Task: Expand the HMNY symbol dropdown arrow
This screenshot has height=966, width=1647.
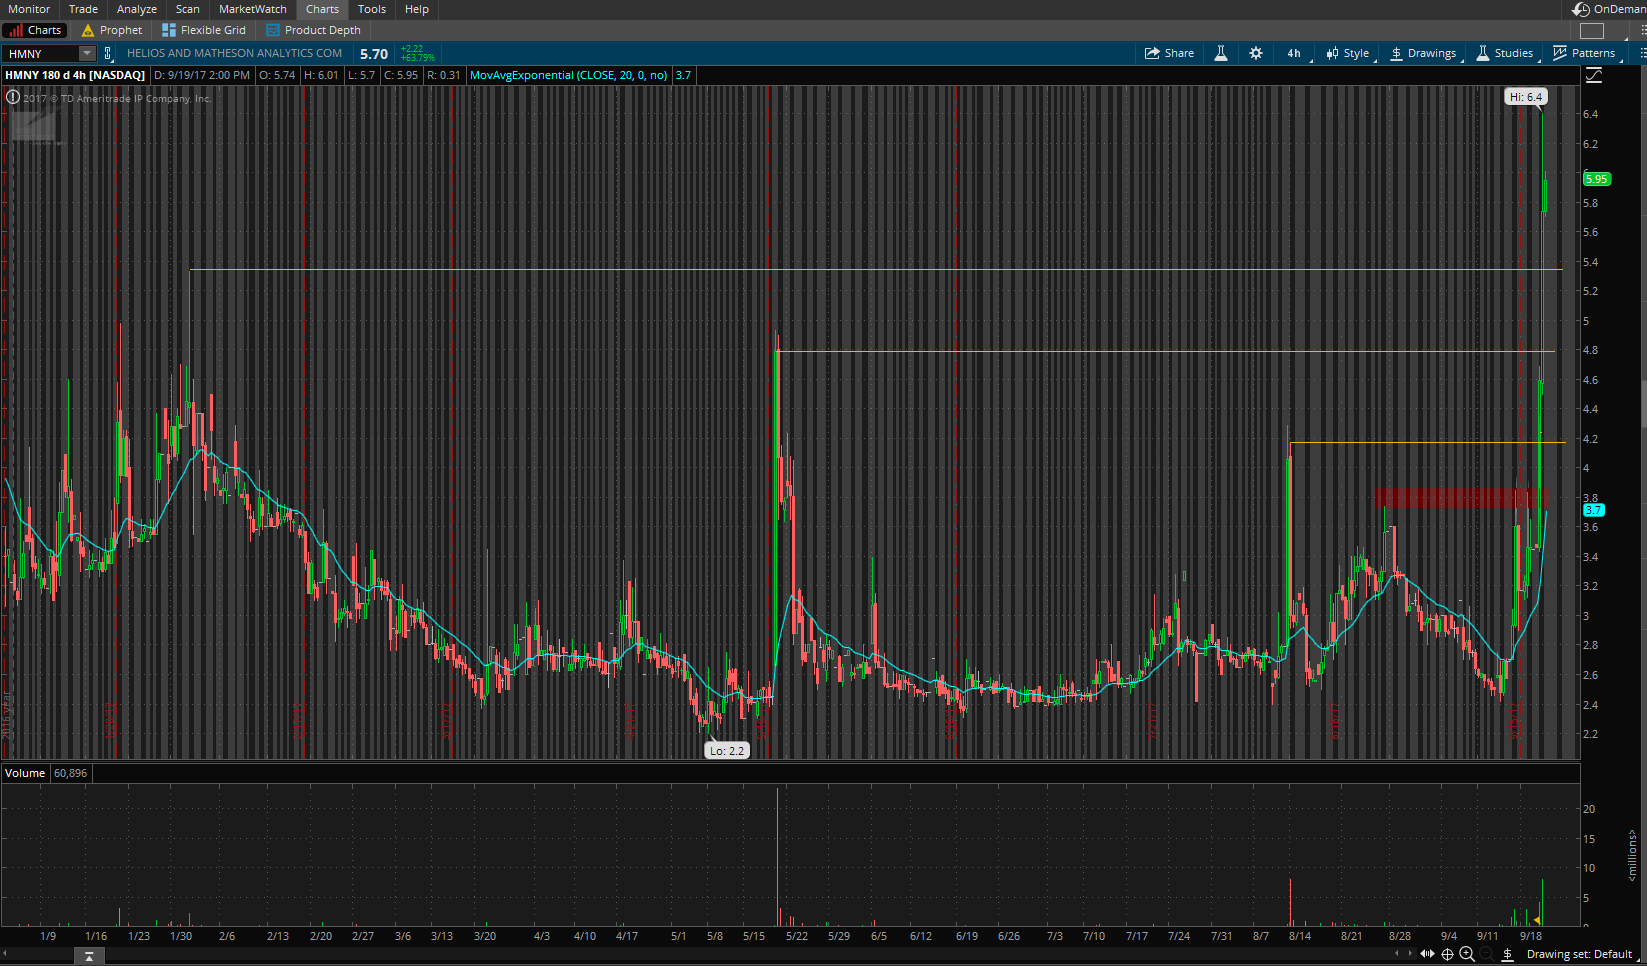Action: tap(87, 53)
